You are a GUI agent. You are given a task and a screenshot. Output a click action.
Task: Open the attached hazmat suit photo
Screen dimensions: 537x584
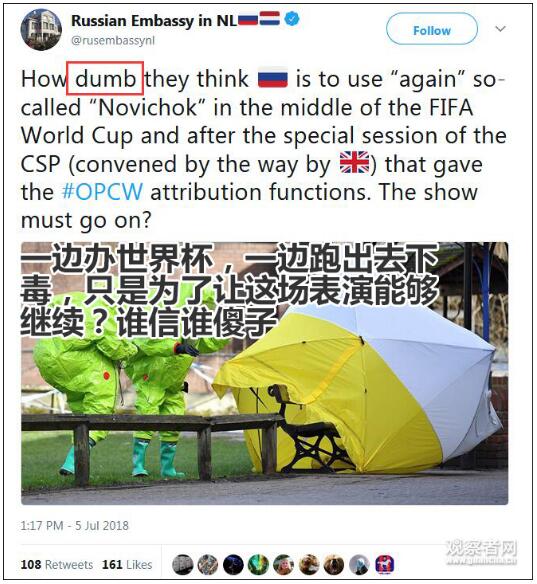coord(264,373)
